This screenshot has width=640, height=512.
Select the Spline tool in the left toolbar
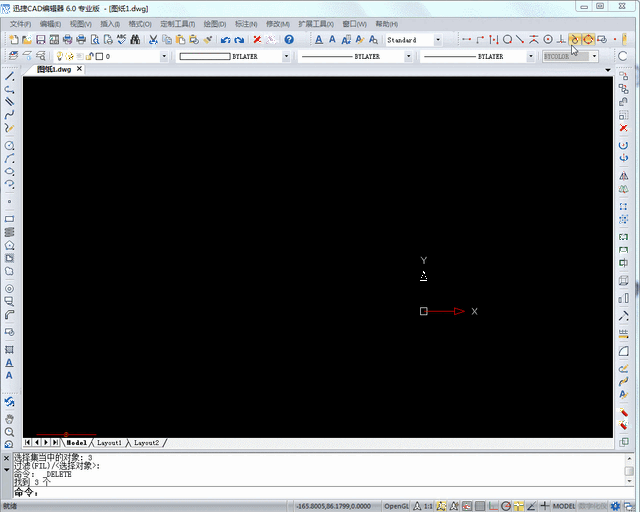click(9, 115)
